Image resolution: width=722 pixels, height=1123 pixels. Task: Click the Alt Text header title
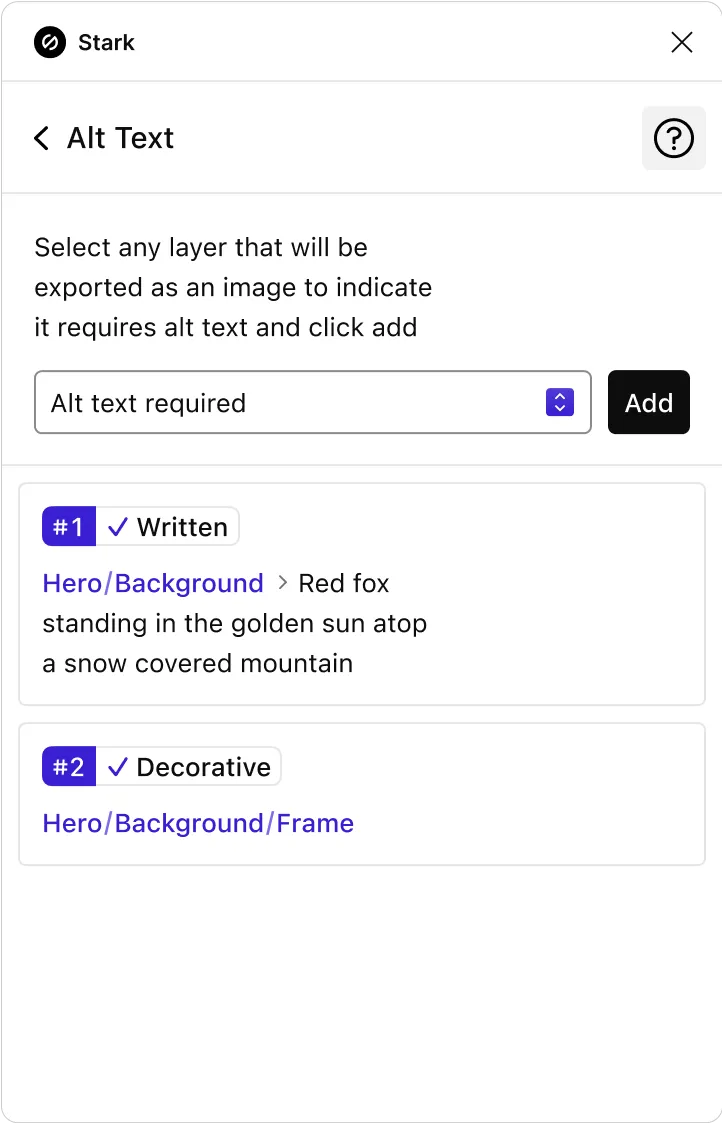point(120,138)
